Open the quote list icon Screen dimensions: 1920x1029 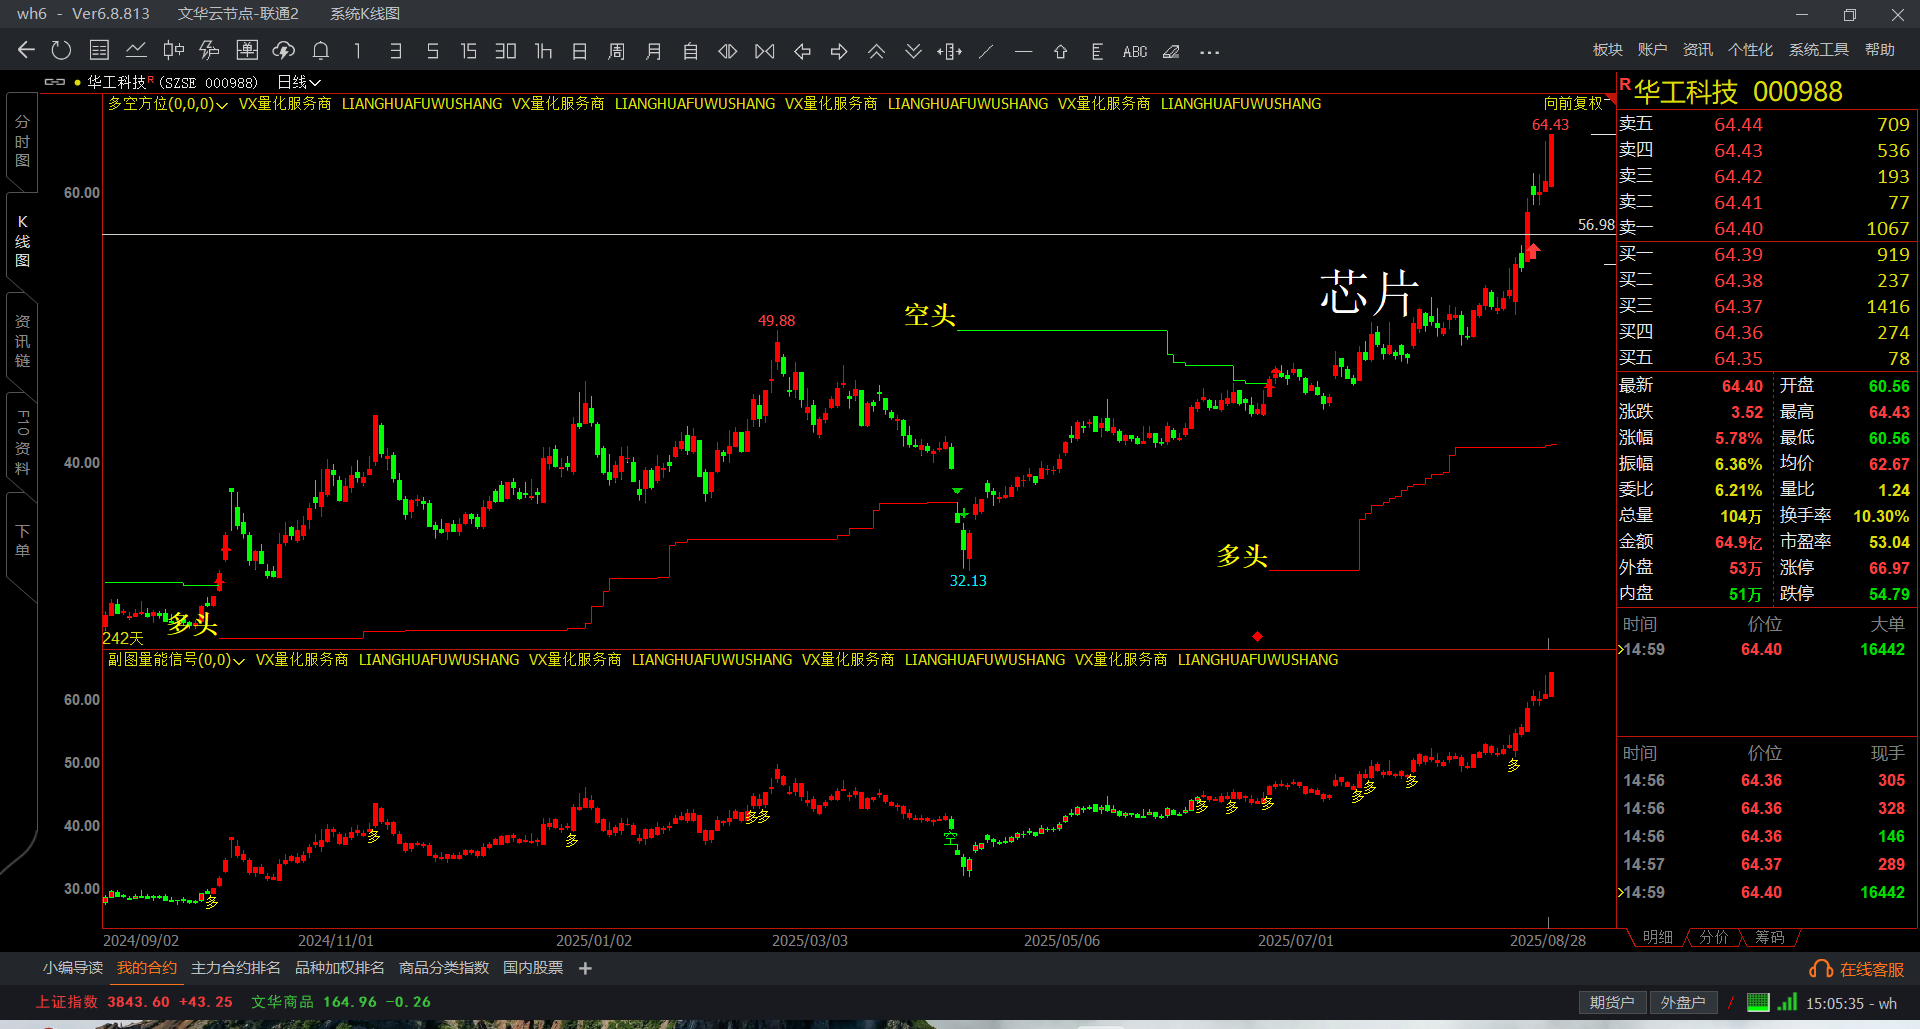[x=99, y=50]
